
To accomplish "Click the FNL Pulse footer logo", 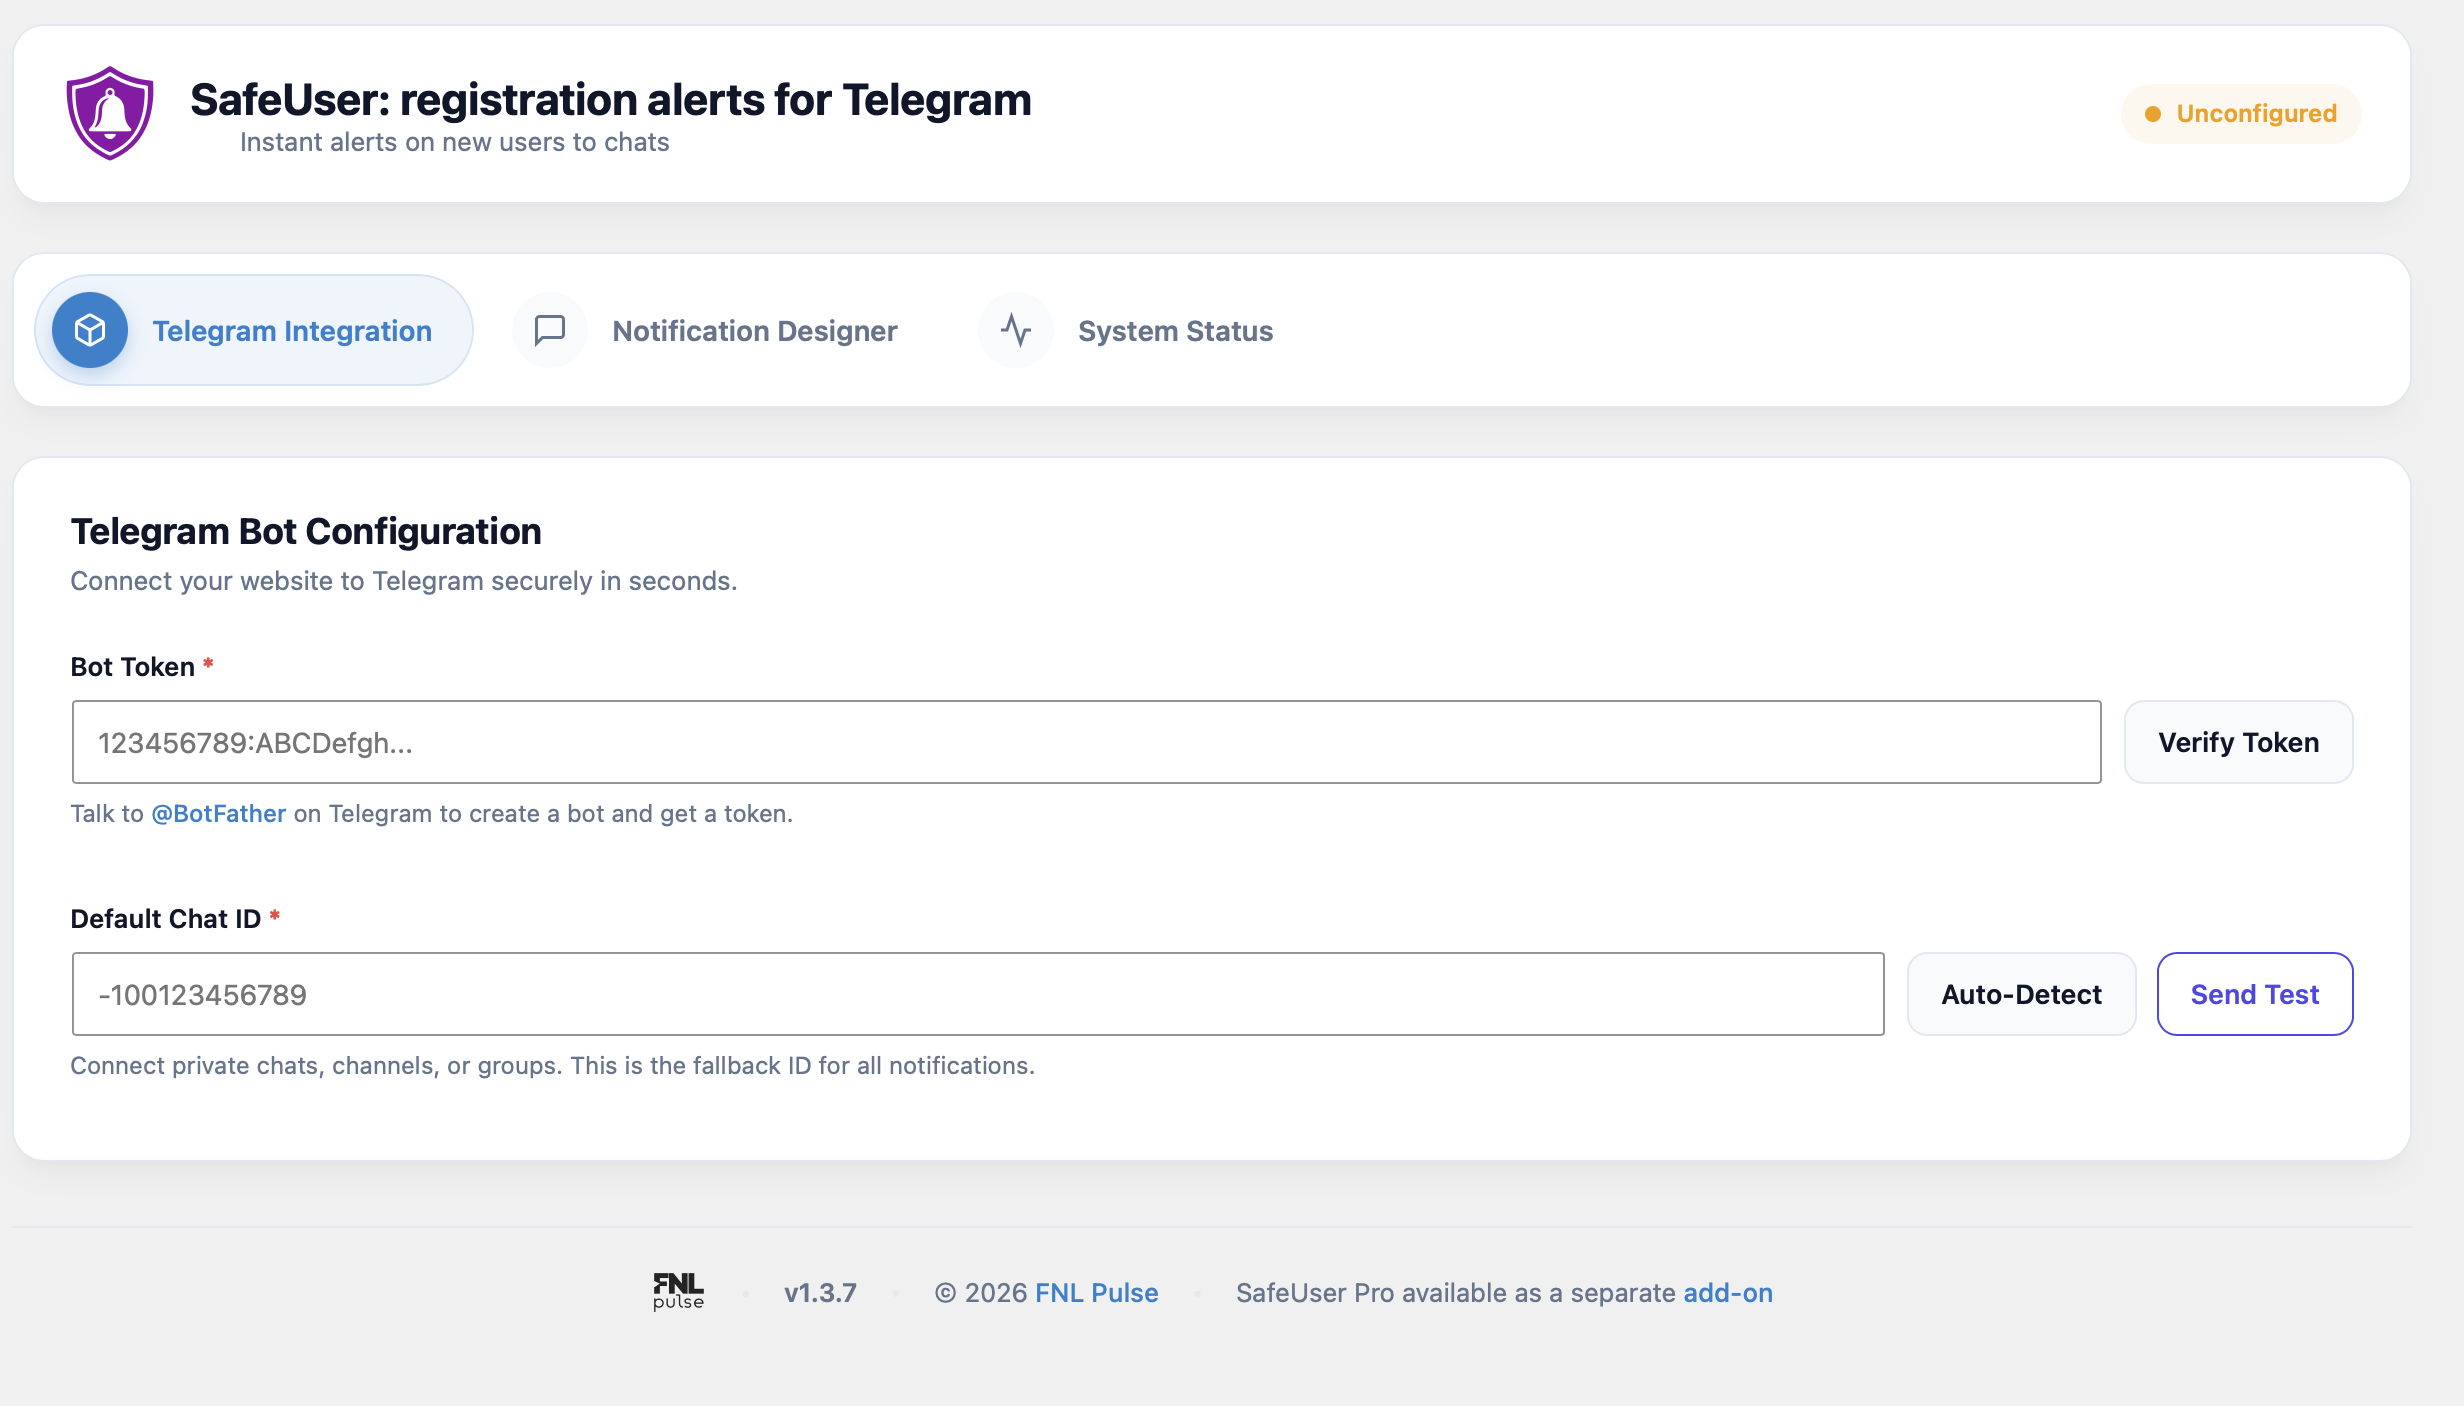I will [679, 1292].
